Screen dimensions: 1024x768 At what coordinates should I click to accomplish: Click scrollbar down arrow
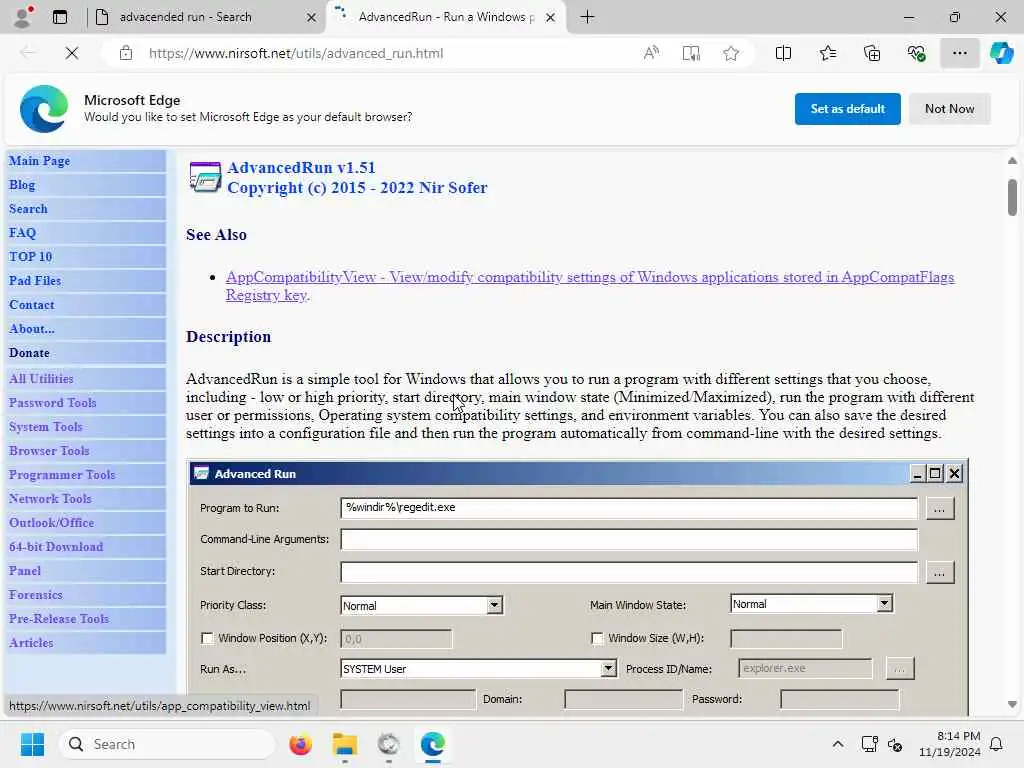[x=1012, y=705]
